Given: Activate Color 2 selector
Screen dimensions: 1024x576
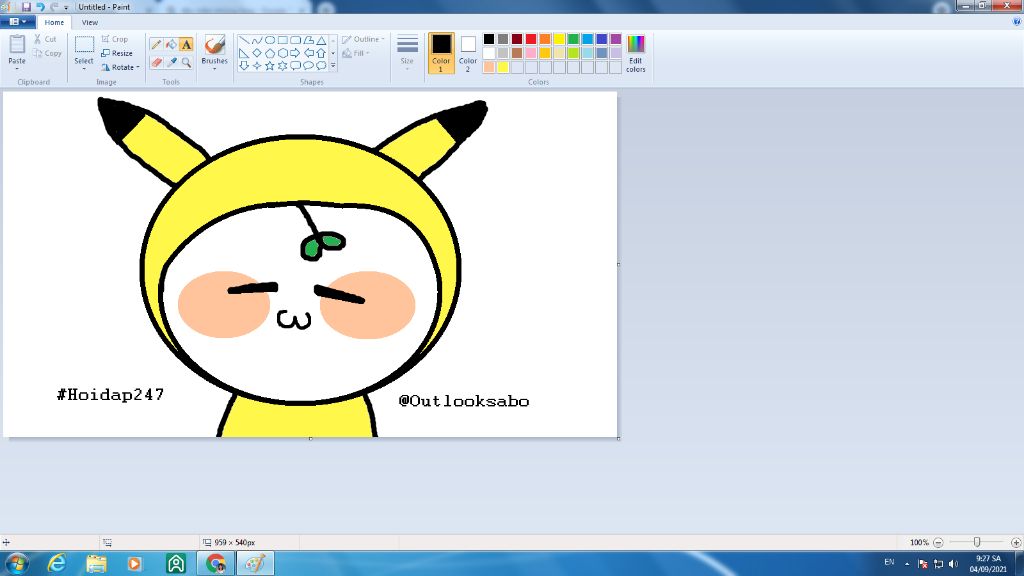Looking at the screenshot, I should [x=468, y=53].
